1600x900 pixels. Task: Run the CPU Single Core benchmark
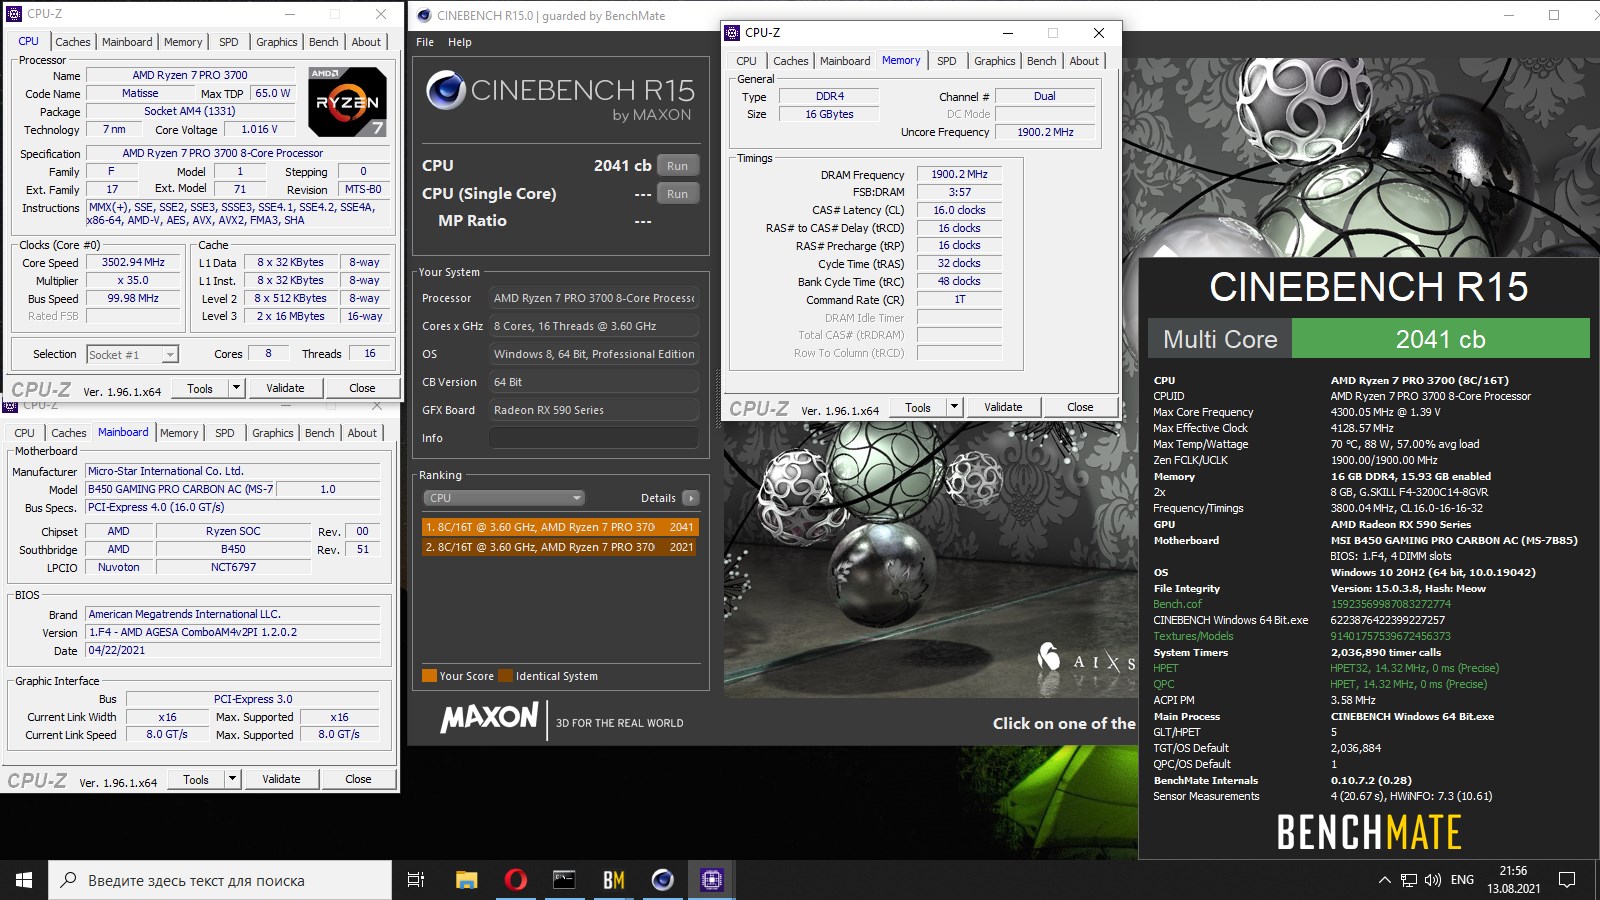pyautogui.click(x=677, y=194)
